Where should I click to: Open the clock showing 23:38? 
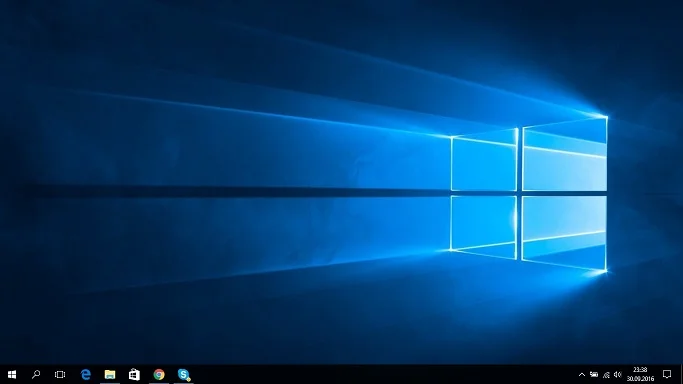[640, 374]
